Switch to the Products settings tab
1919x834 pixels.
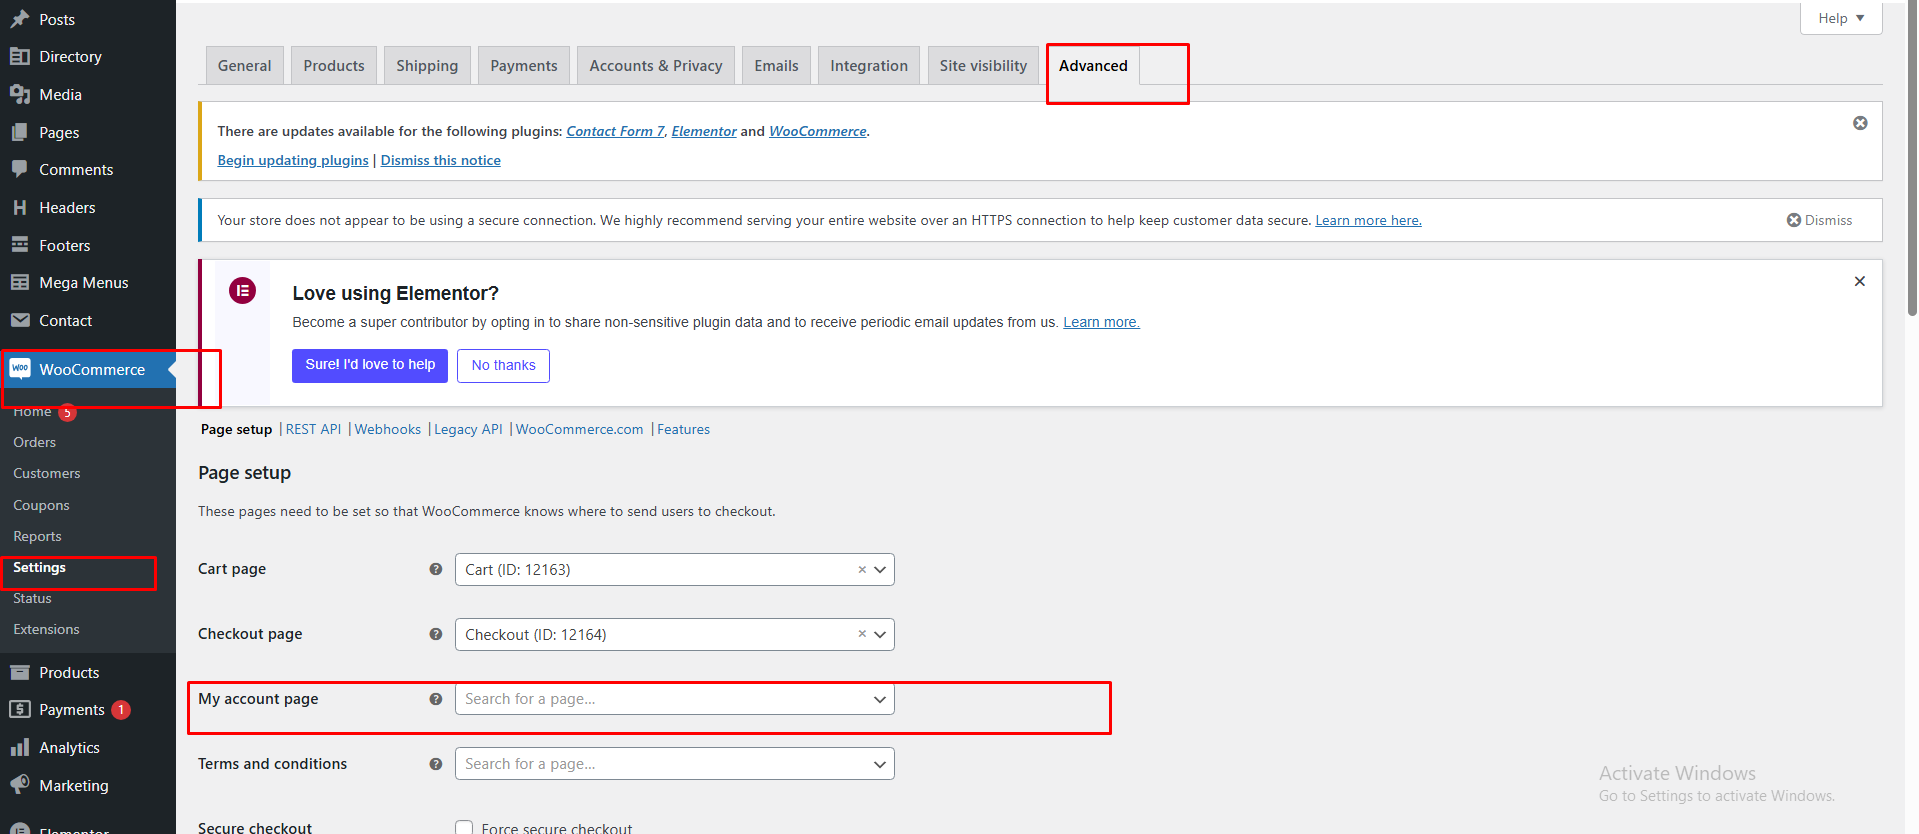tap(334, 66)
